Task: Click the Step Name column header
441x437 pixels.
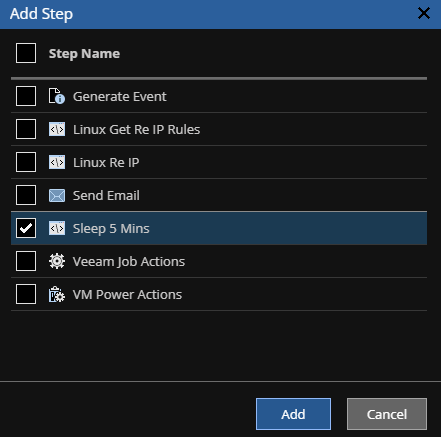Action: 84,53
